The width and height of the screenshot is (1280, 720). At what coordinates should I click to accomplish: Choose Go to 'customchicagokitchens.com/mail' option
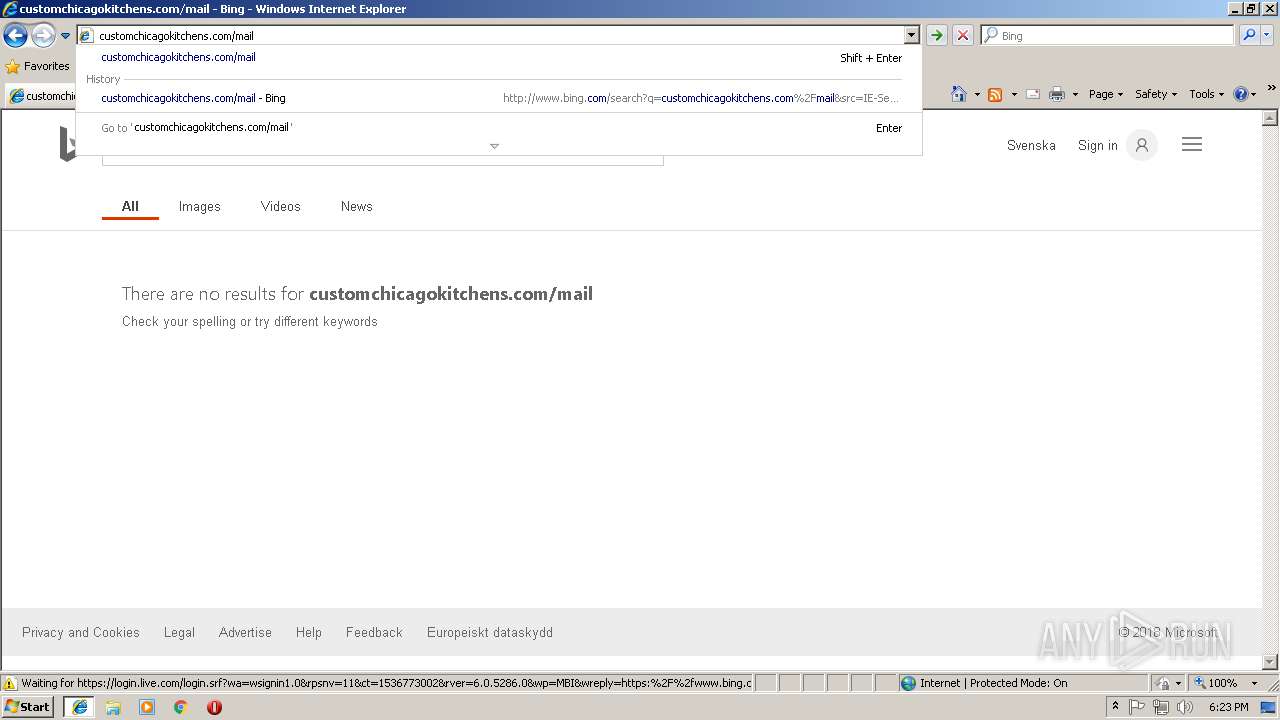click(499, 128)
